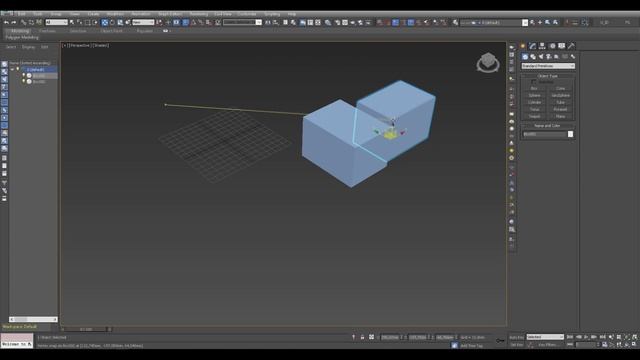This screenshot has height=360, width=640.
Task: Select the Cameras category icon
Action: click(549, 57)
